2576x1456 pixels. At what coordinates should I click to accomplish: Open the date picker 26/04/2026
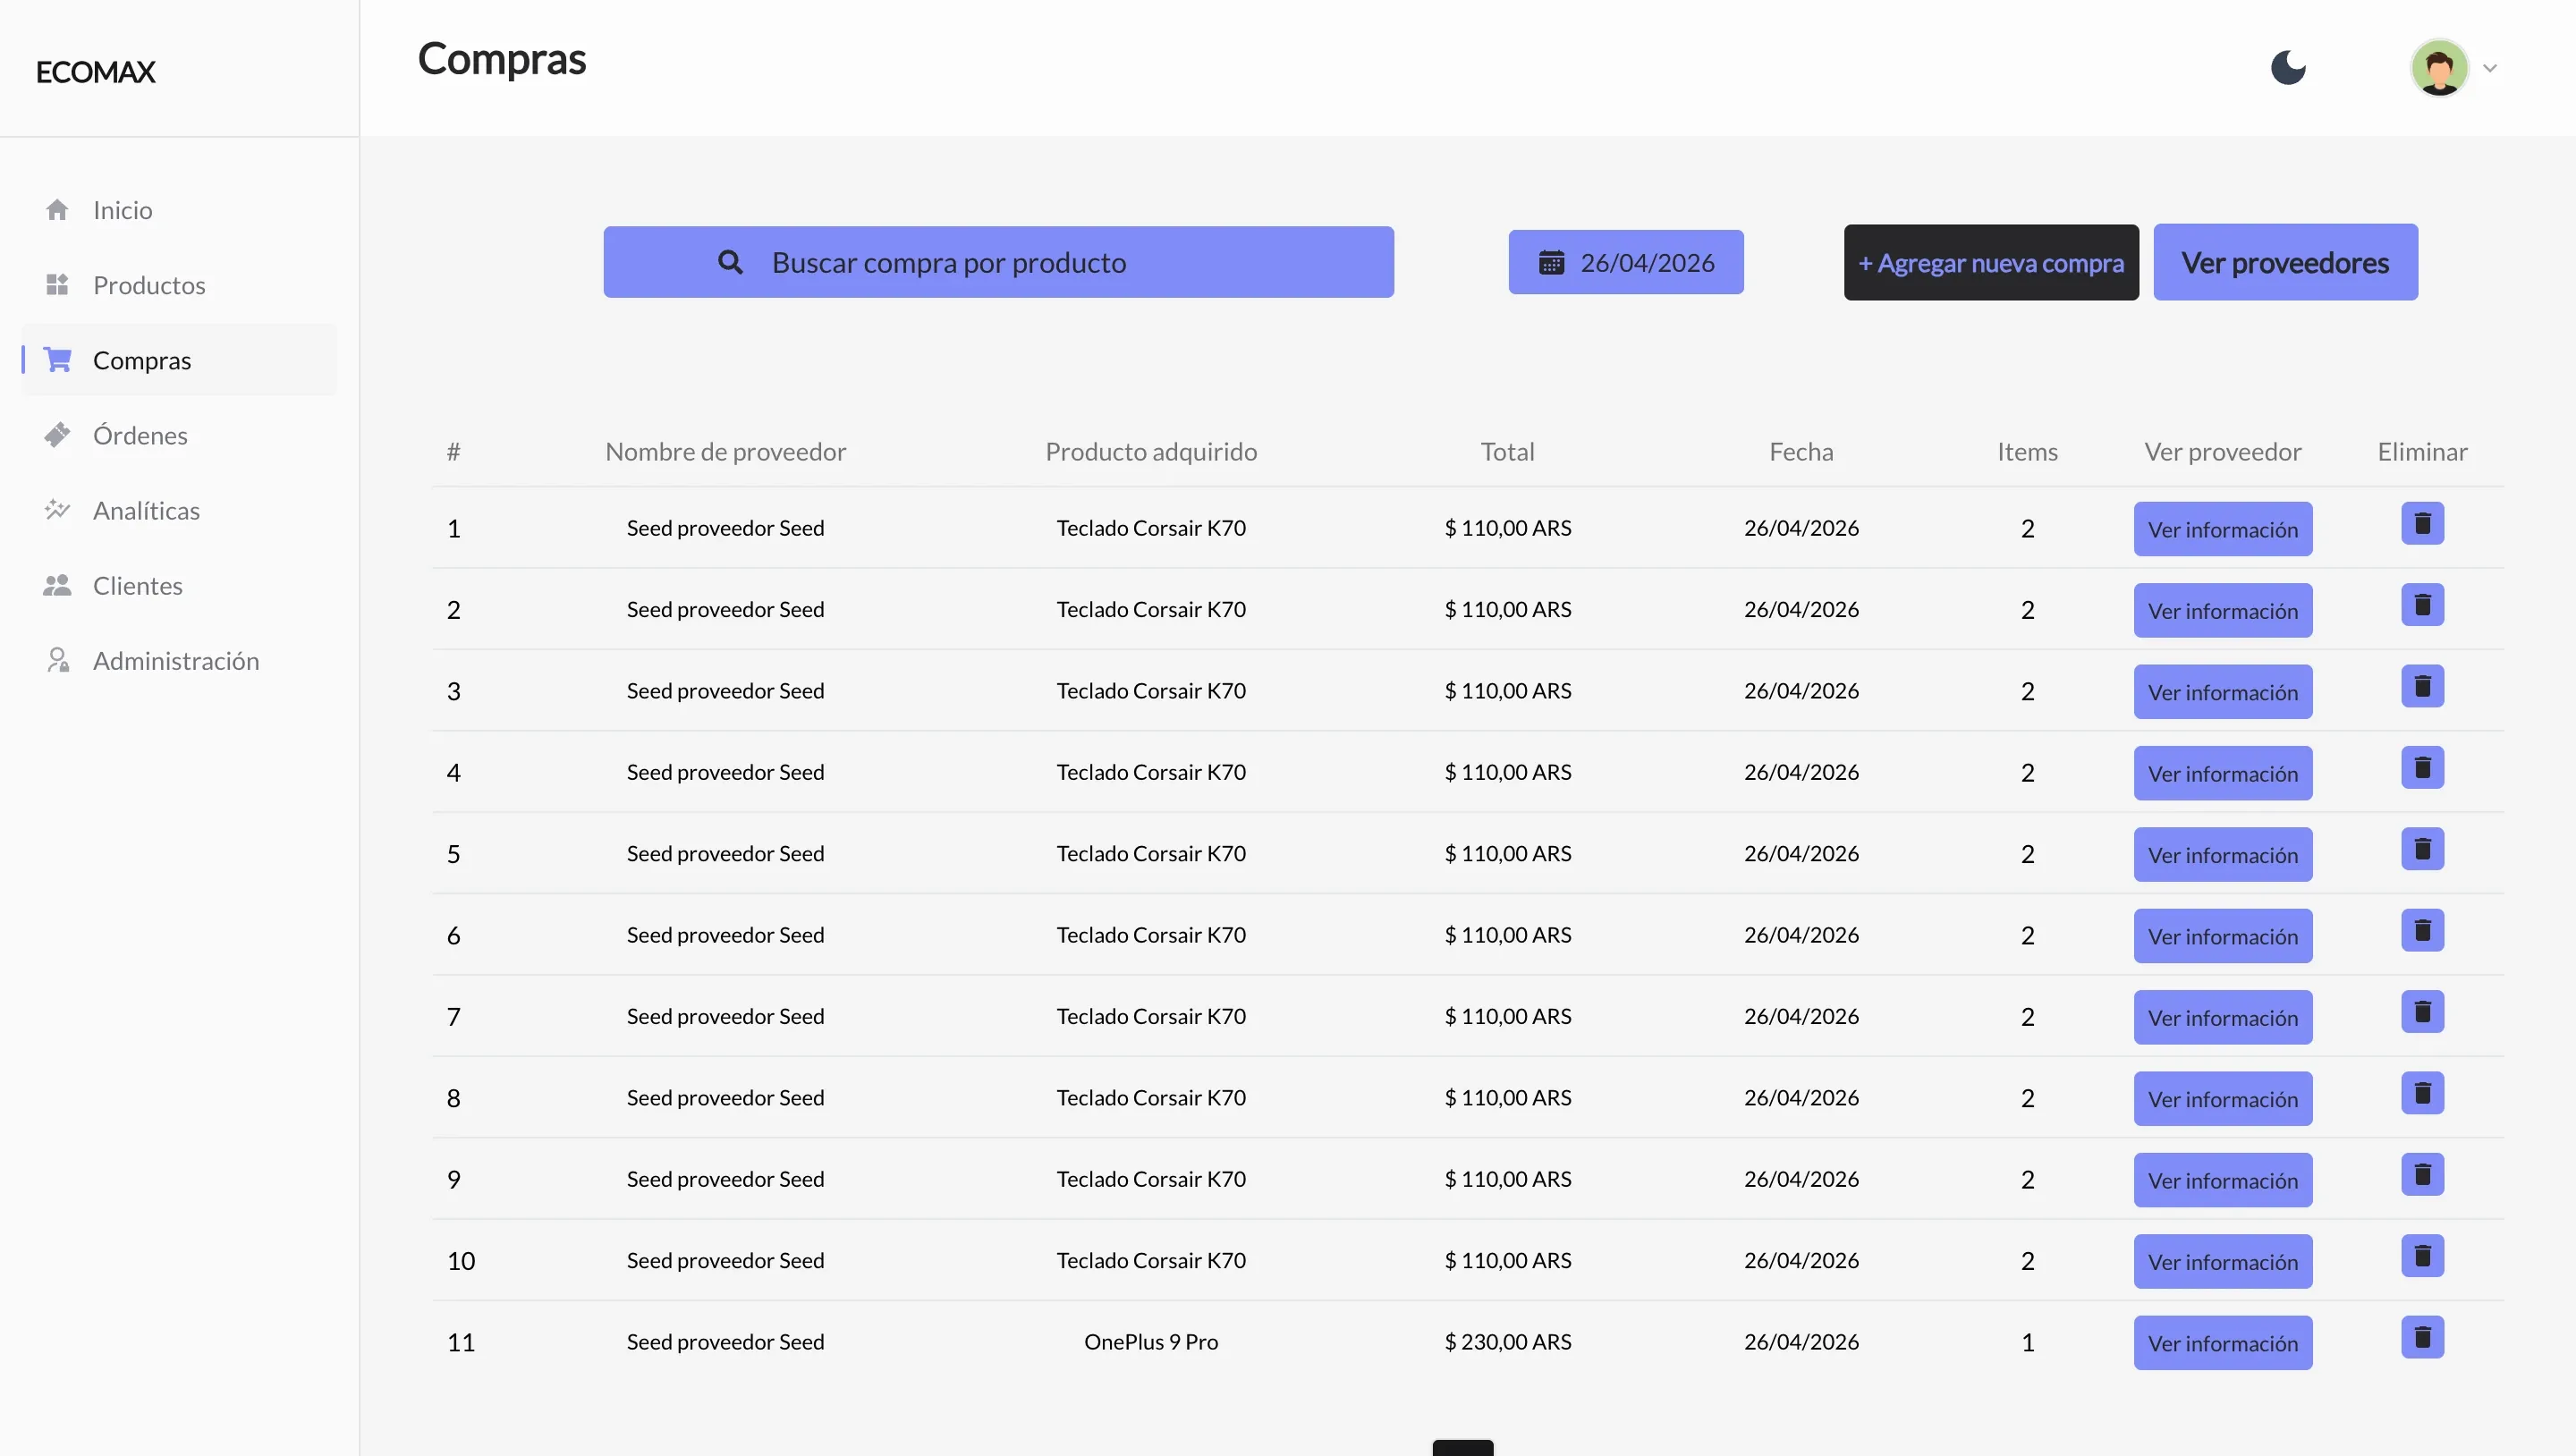[1625, 262]
